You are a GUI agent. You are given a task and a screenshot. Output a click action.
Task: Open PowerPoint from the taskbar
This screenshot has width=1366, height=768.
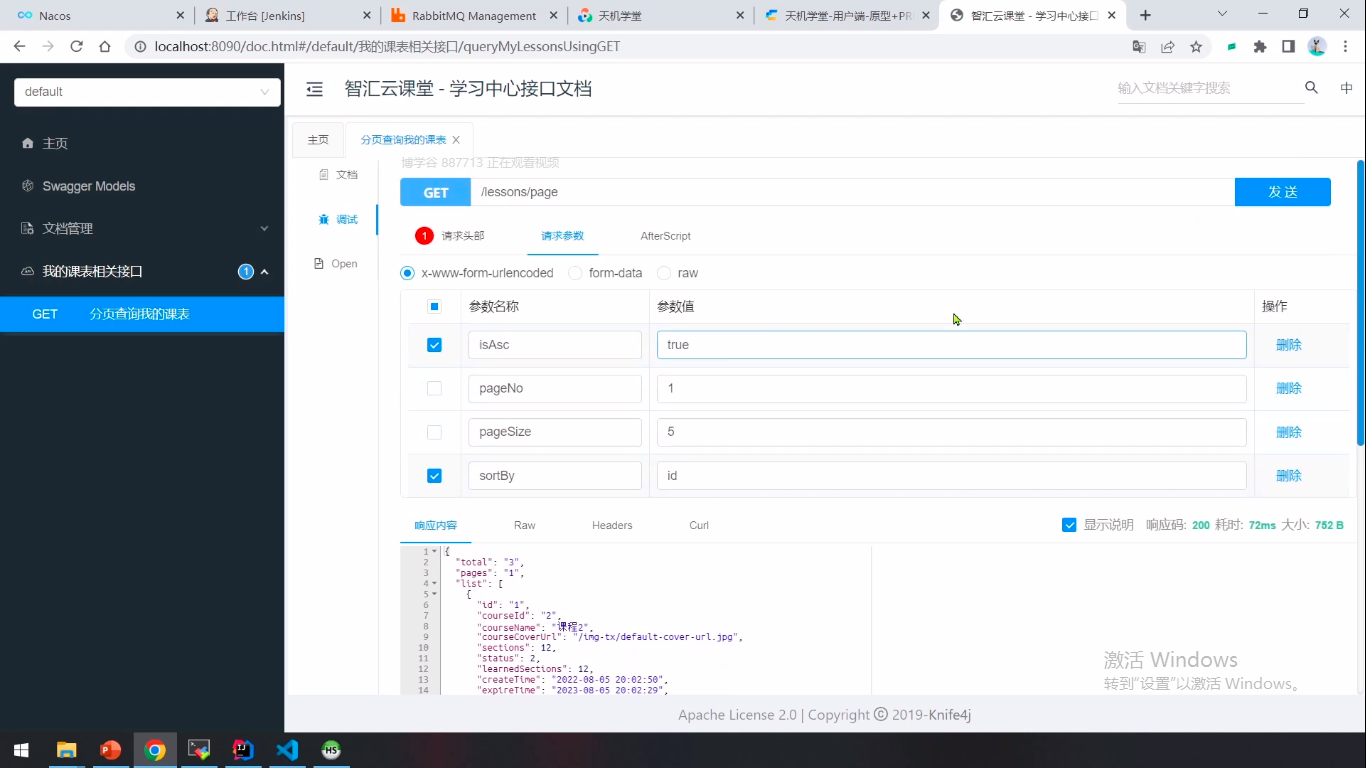coord(110,750)
